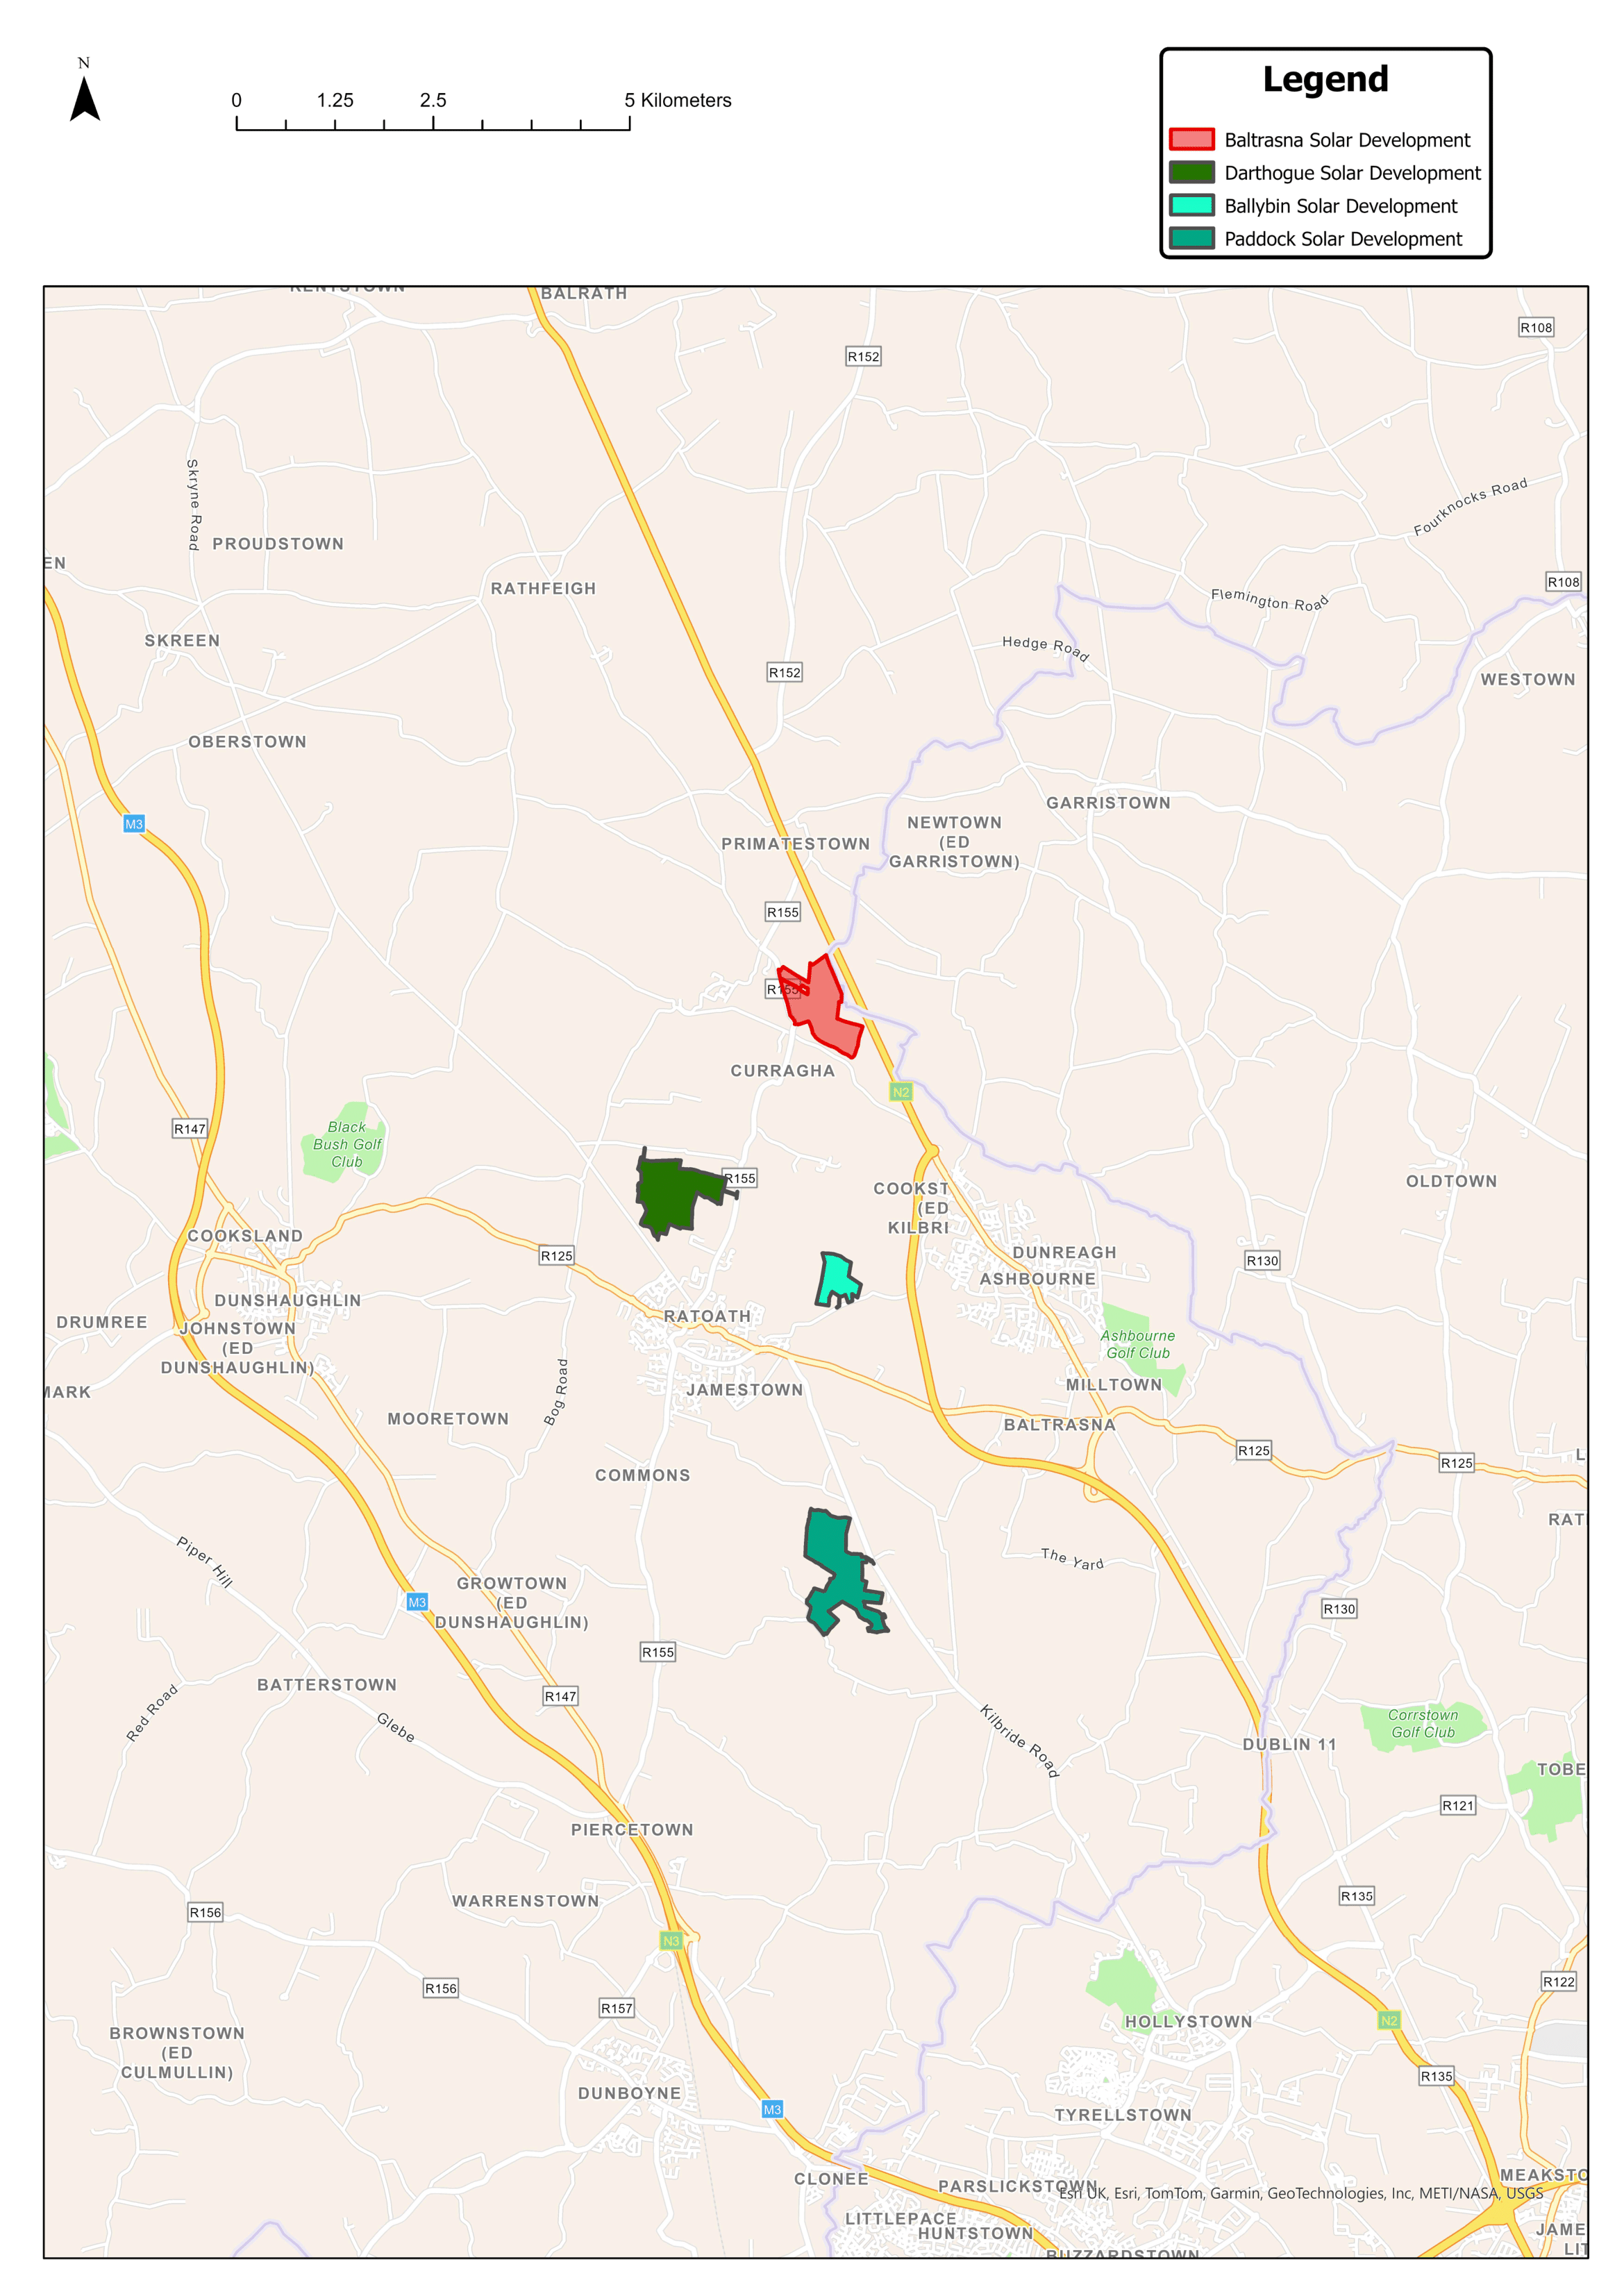Click the PIERCETOWN place label
The width and height of the screenshot is (1624, 2296).
632,1830
